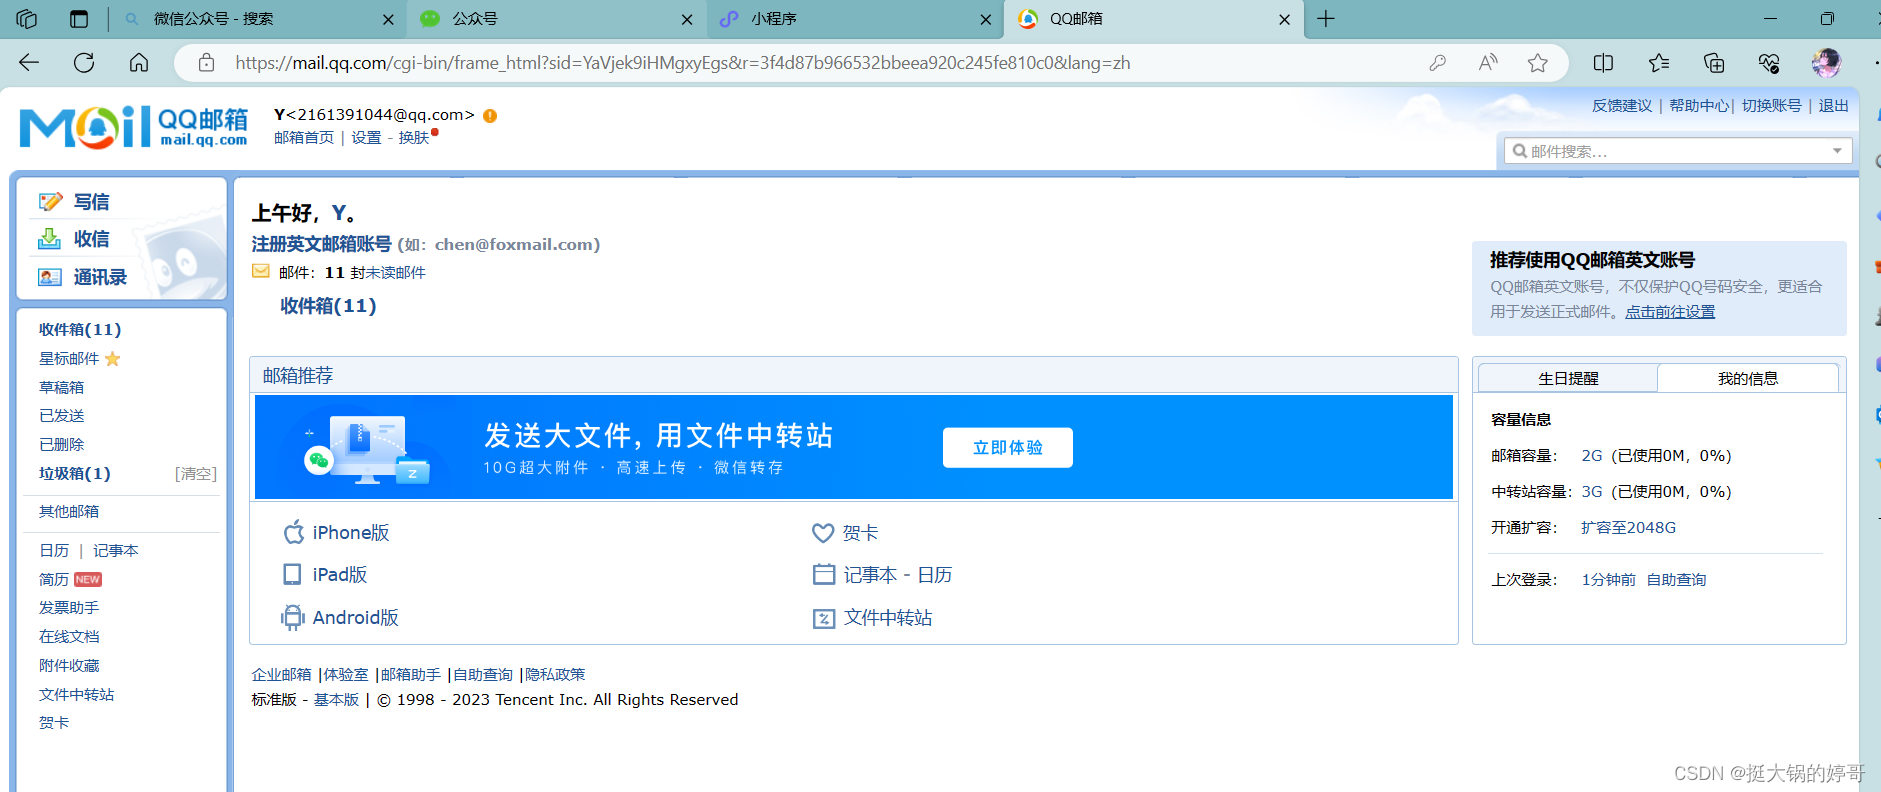Click the browser back arrow

[29, 63]
